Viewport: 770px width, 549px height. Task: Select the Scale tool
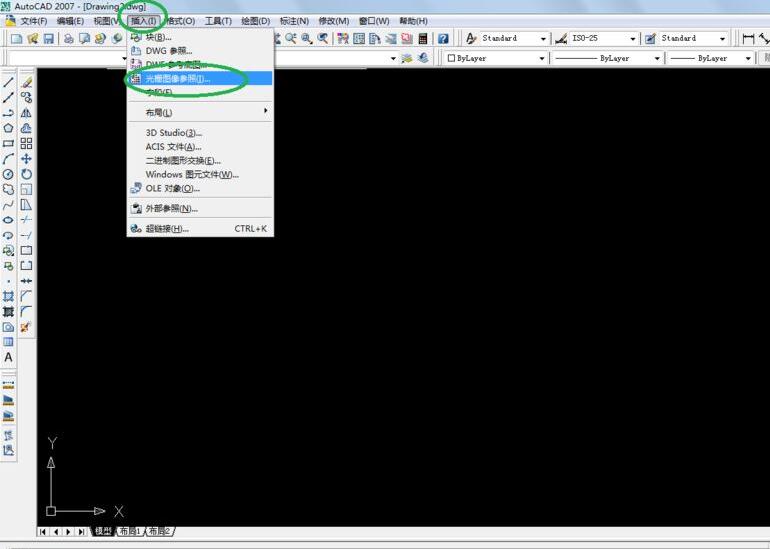pos(27,189)
